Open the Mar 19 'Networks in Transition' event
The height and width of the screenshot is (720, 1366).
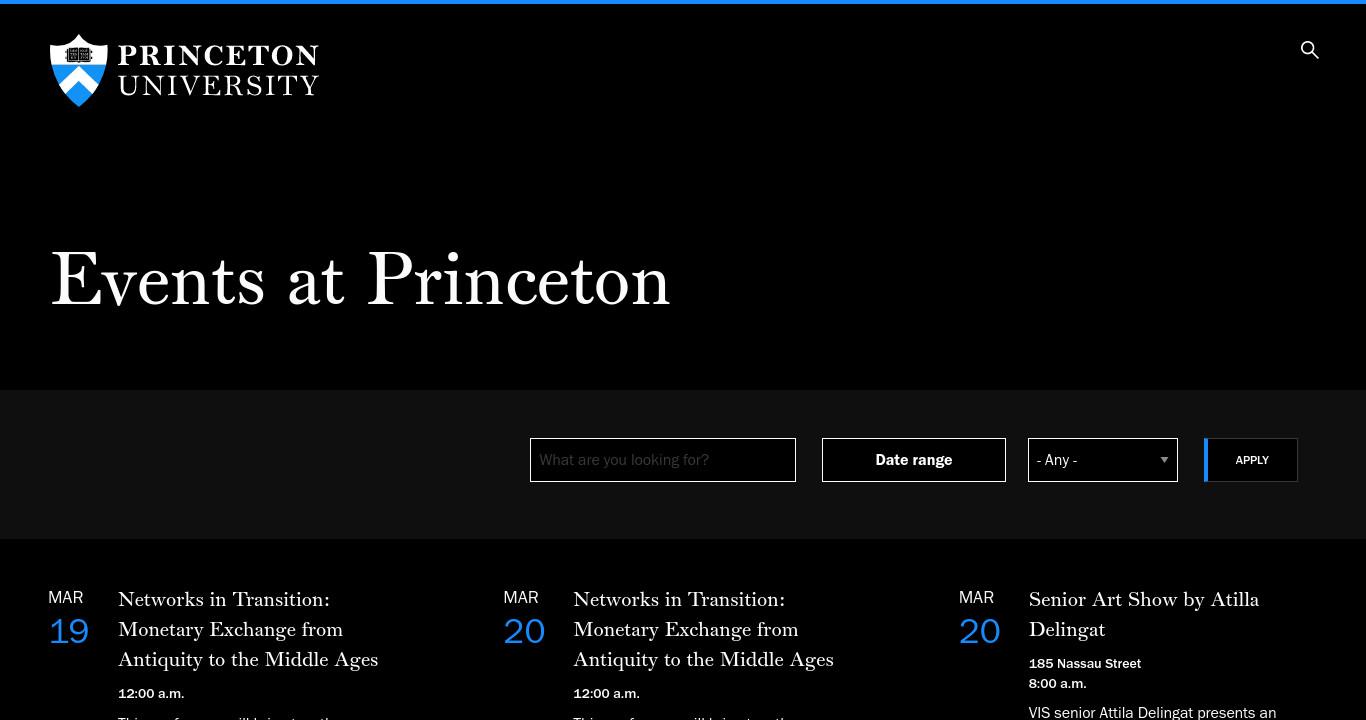click(248, 629)
